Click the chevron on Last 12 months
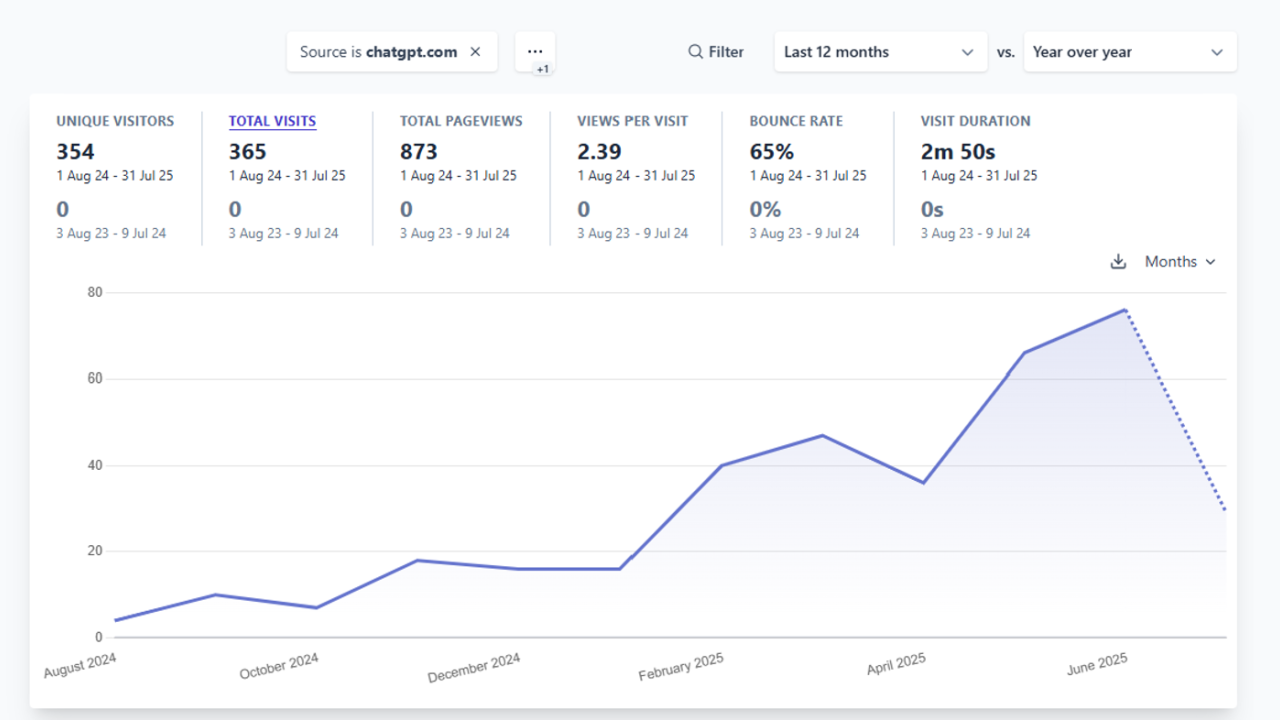Image resolution: width=1280 pixels, height=720 pixels. point(967,52)
